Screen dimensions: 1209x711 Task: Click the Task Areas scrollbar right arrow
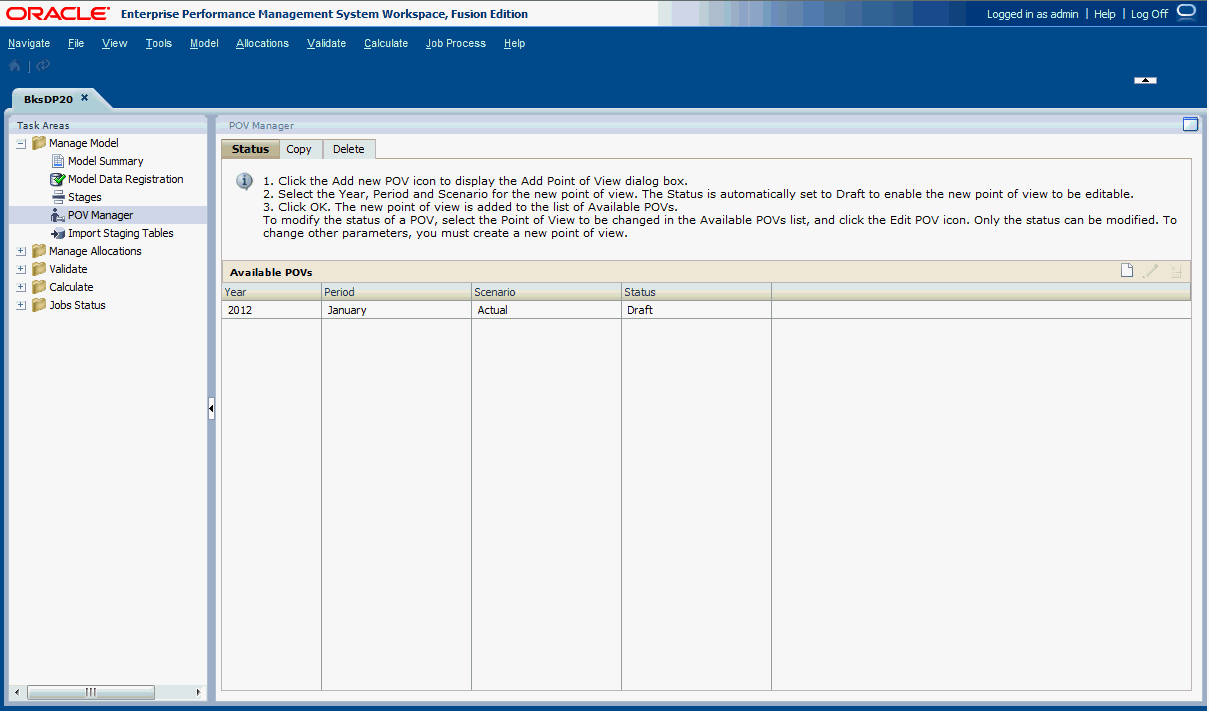(198, 692)
